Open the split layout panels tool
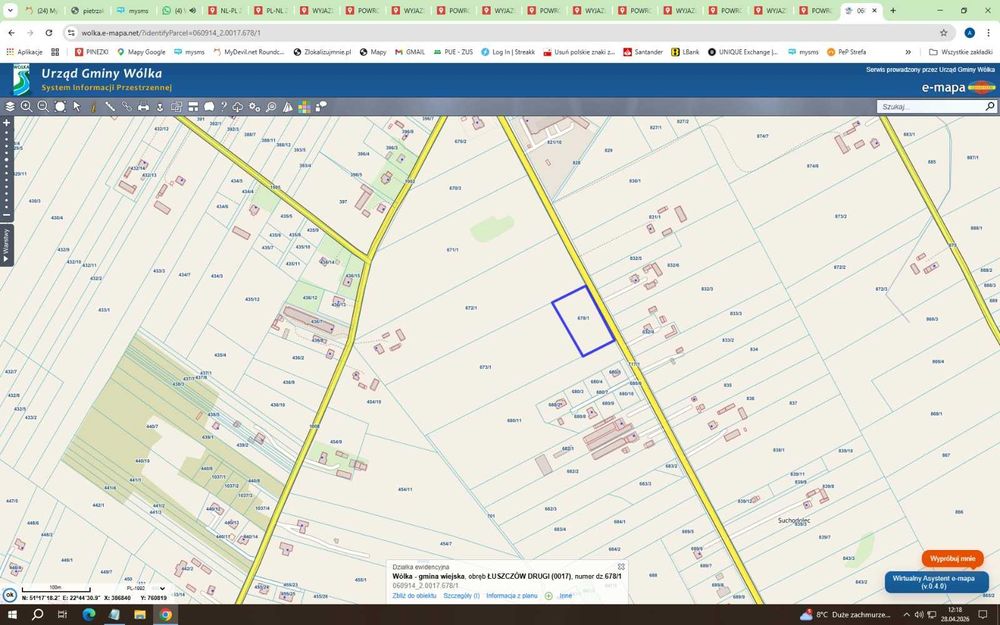The width and height of the screenshot is (1000, 625). coord(193,107)
